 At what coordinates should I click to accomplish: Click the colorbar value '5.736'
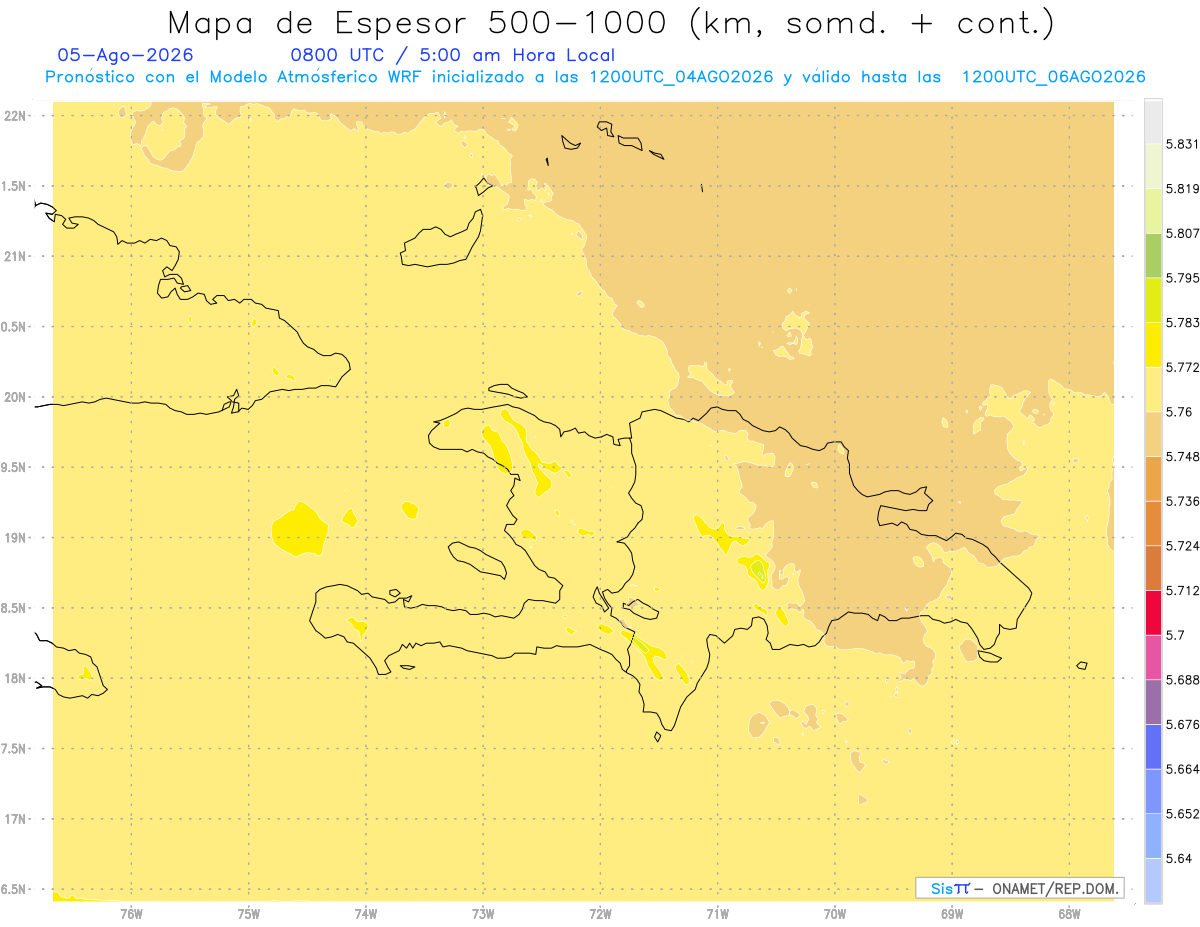pyautogui.click(x=1183, y=501)
